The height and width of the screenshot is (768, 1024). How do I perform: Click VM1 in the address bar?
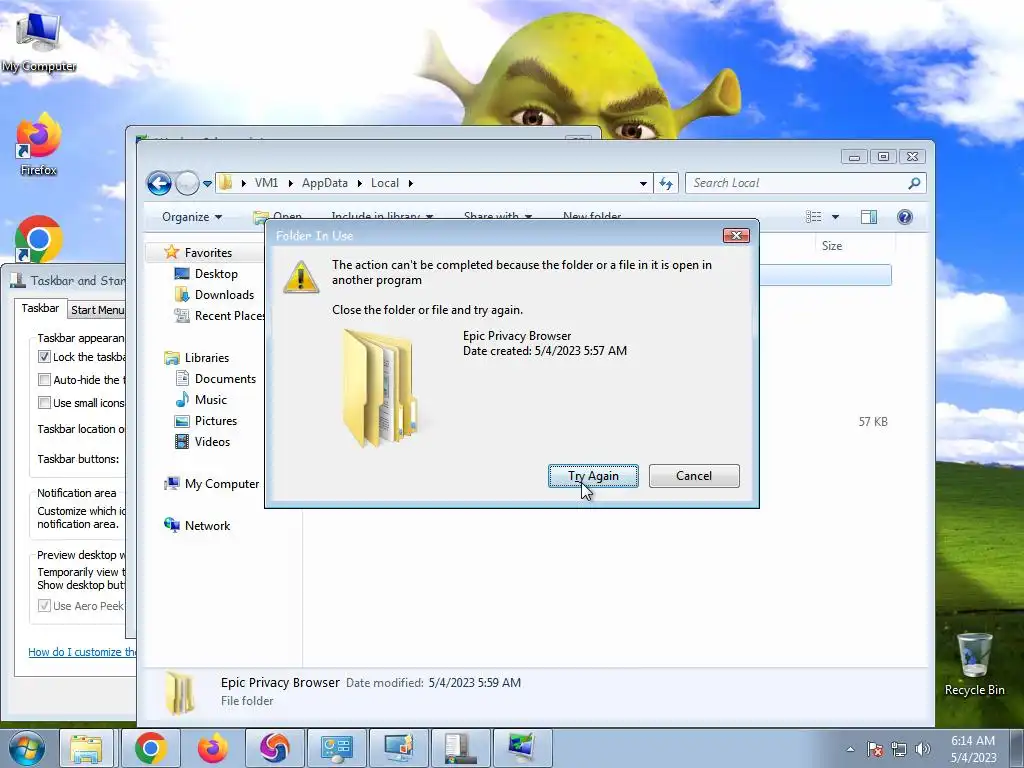pos(266,184)
